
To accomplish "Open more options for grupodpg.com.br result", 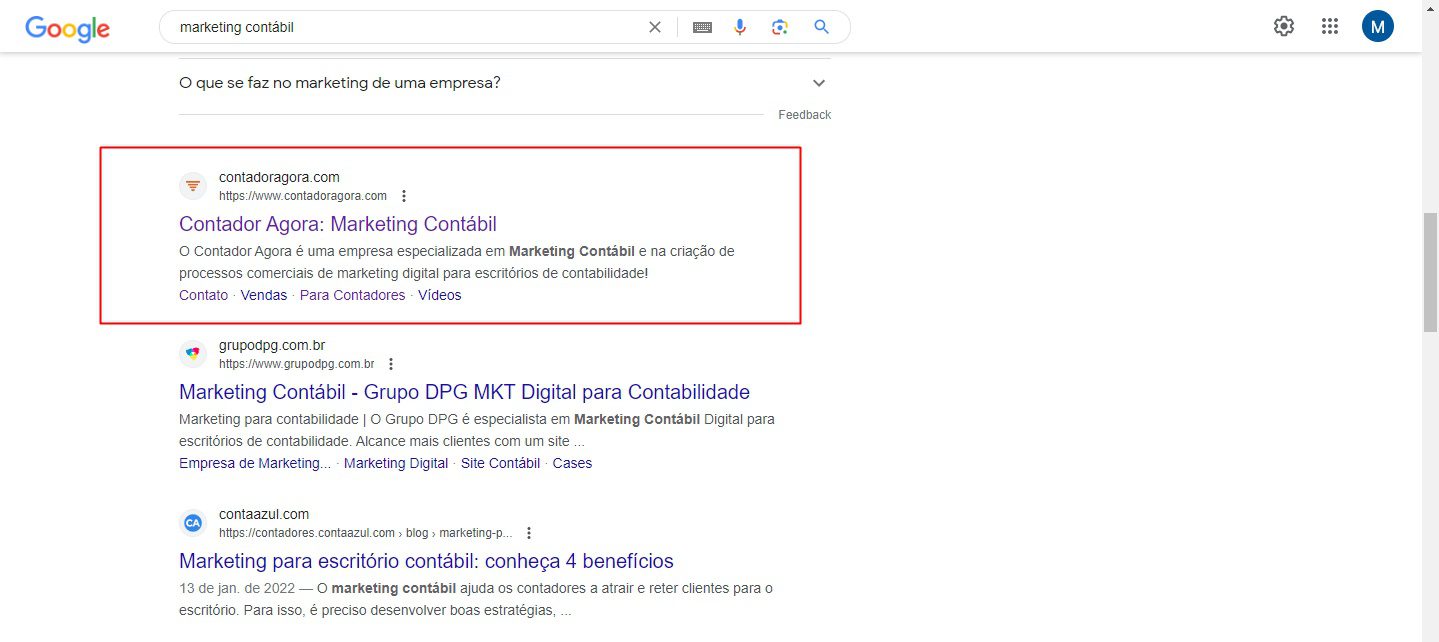I will 391,364.
